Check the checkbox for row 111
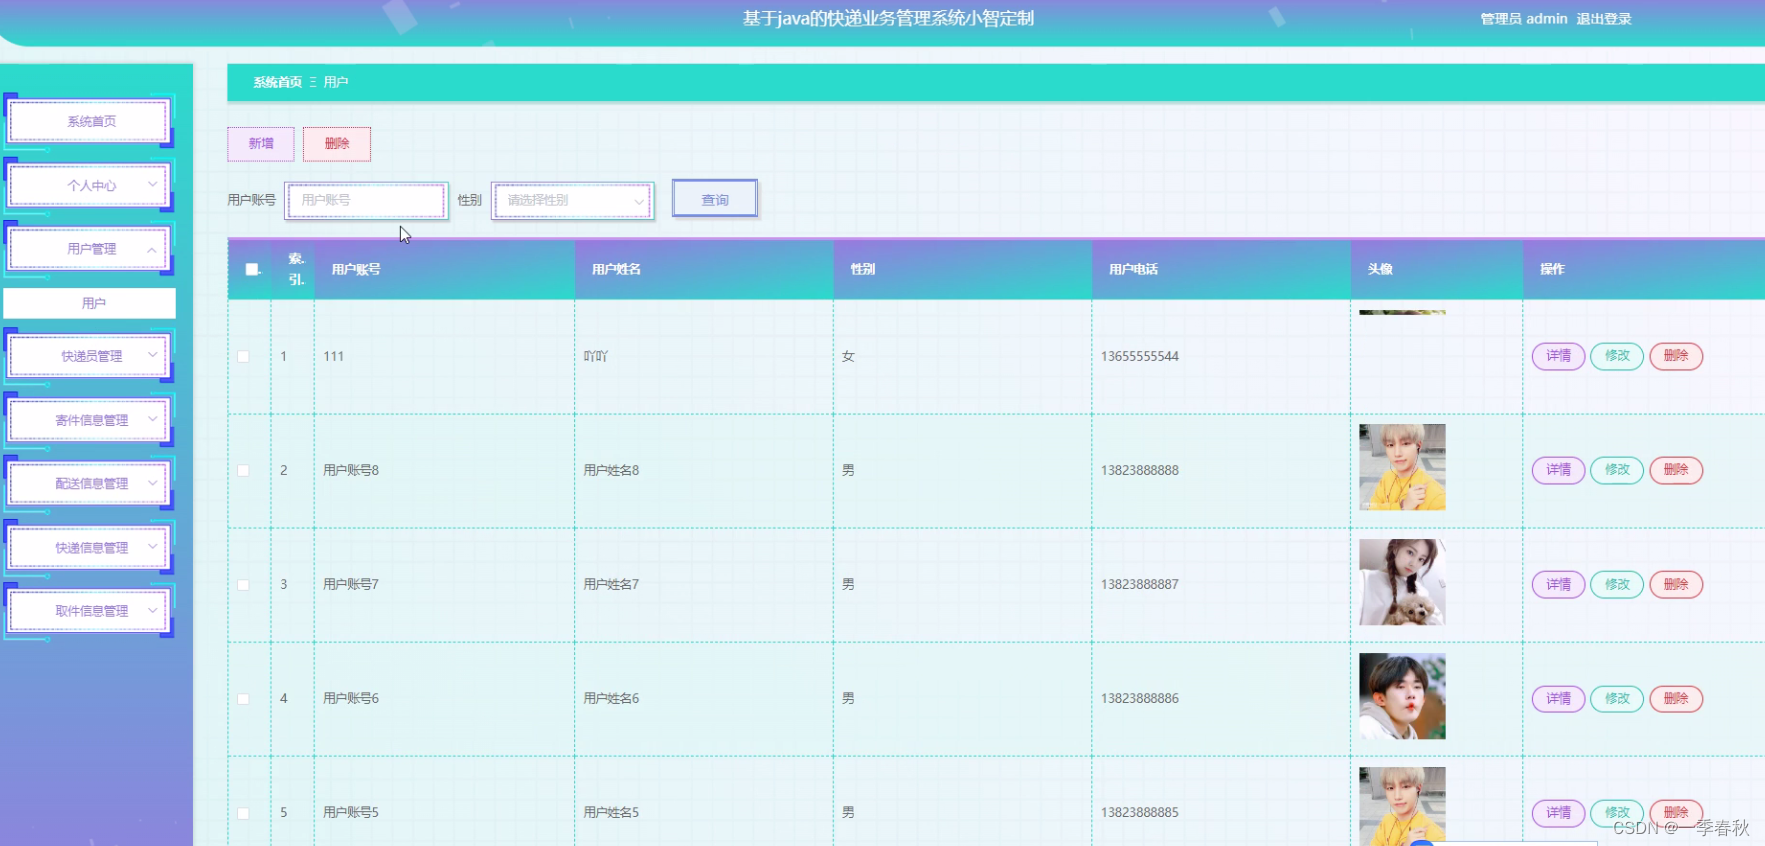 click(243, 356)
